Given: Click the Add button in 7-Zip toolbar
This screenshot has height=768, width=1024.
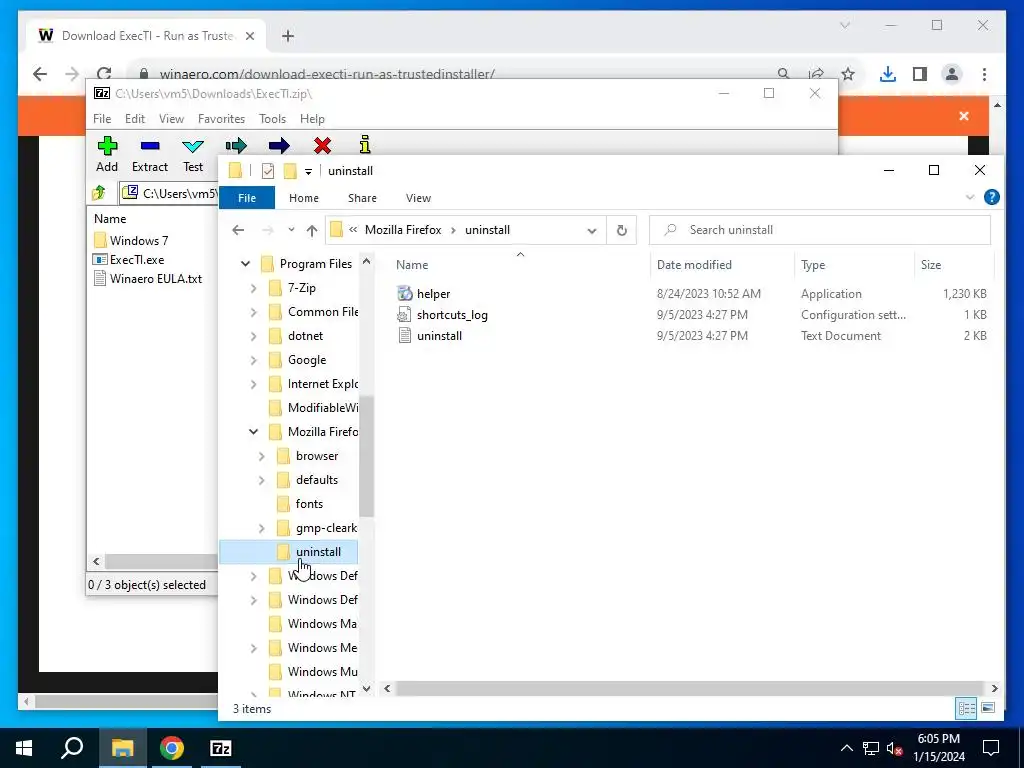Looking at the screenshot, I should [x=107, y=155].
